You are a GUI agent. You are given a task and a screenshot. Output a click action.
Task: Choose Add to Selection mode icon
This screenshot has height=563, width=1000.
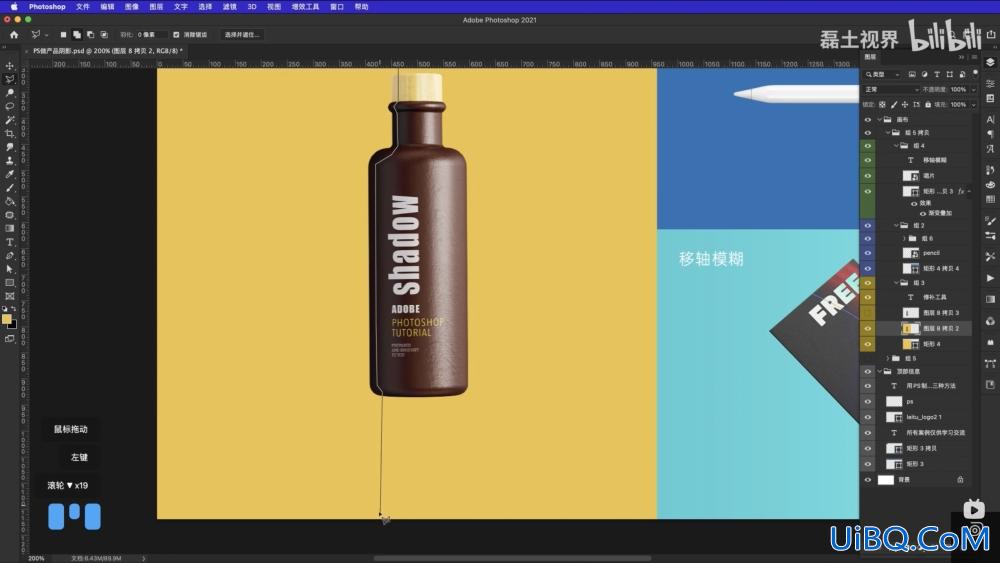click(77, 34)
